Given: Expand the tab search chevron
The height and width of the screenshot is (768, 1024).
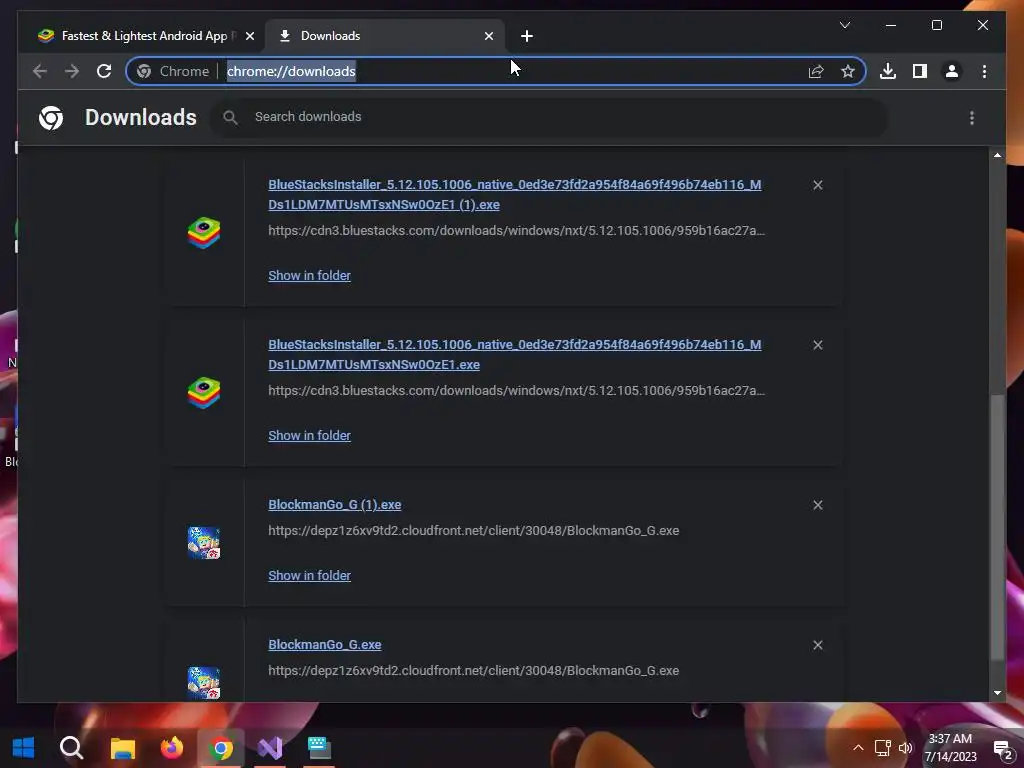Looking at the screenshot, I should tap(844, 25).
